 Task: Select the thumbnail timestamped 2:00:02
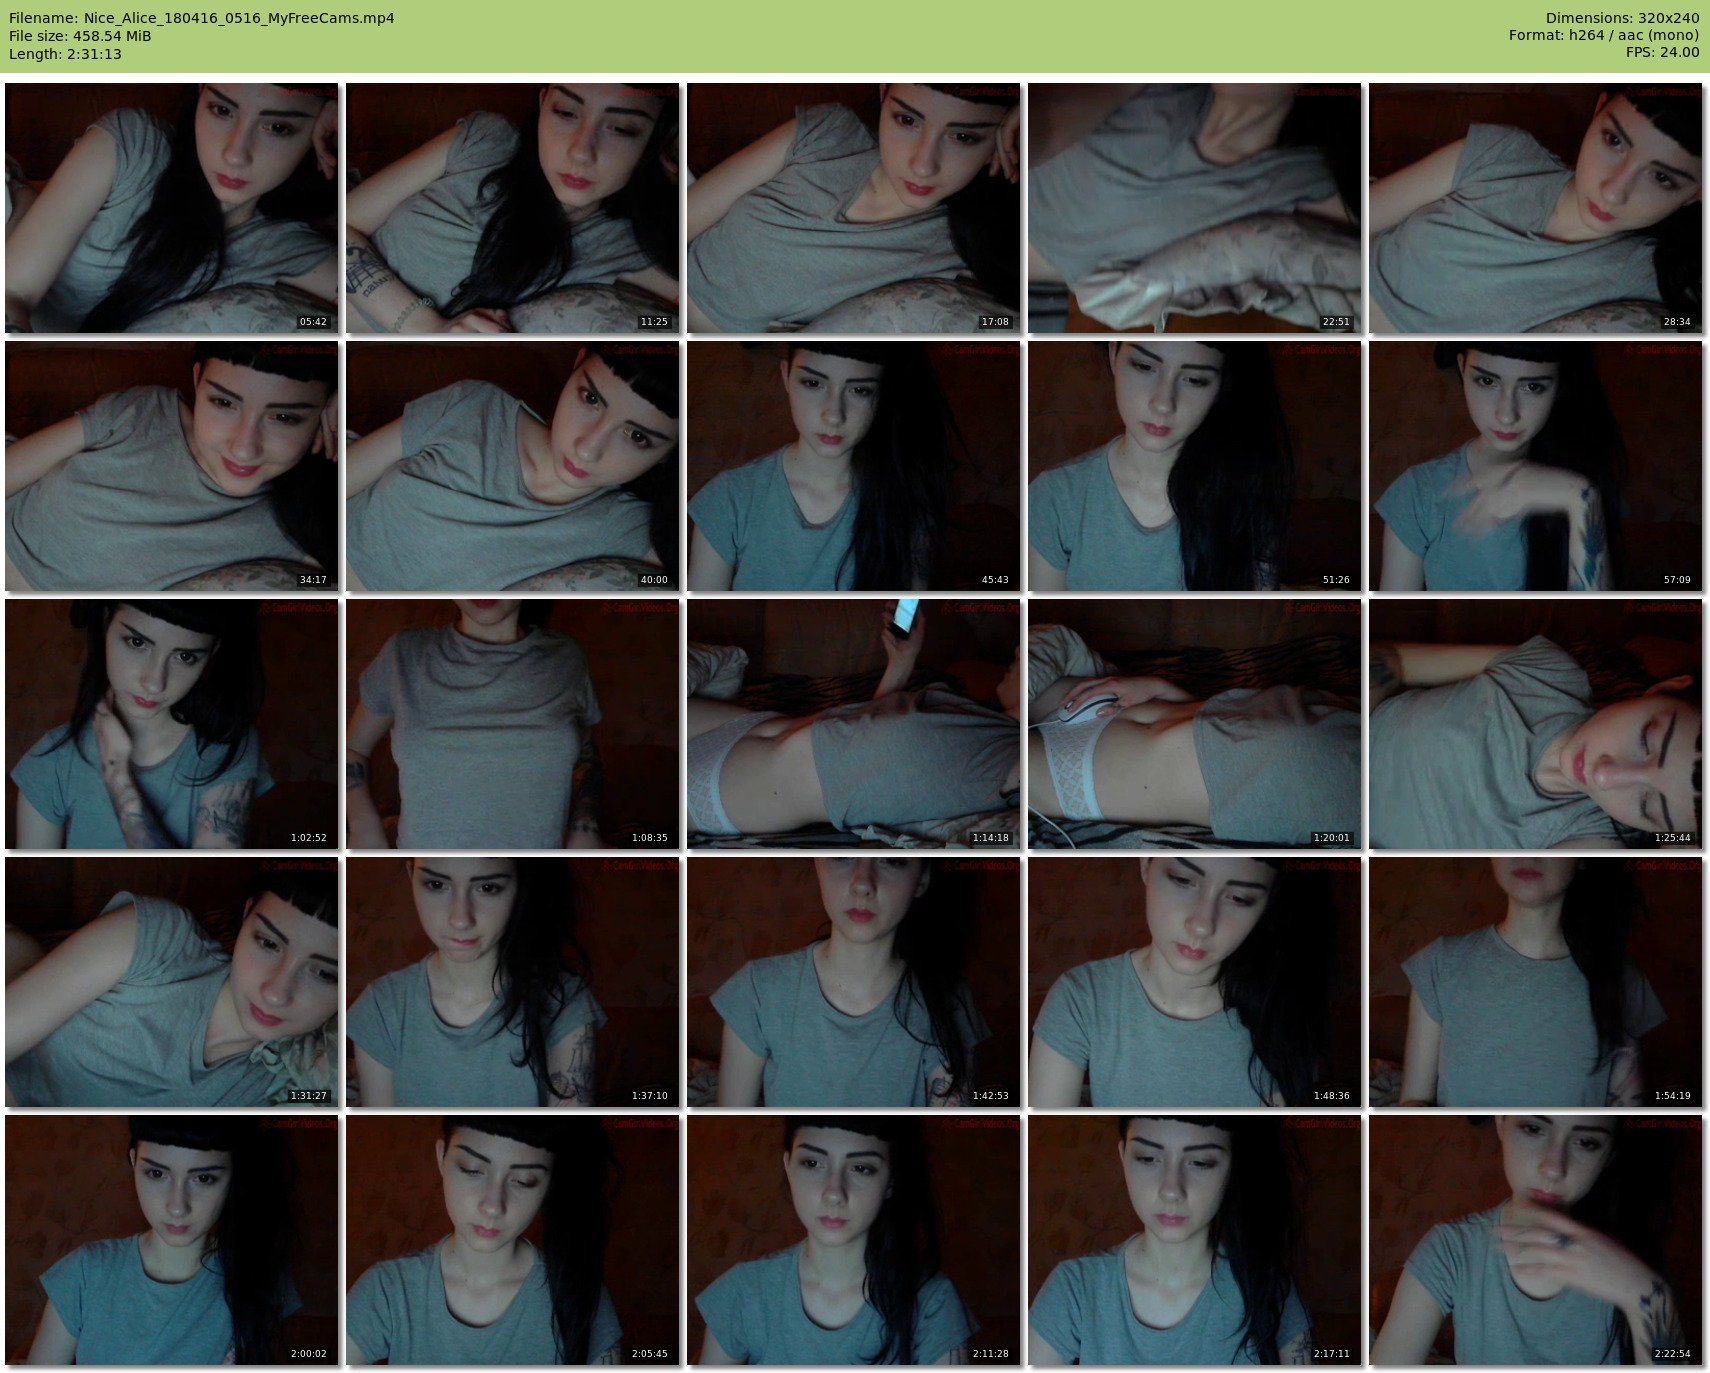[x=172, y=1240]
